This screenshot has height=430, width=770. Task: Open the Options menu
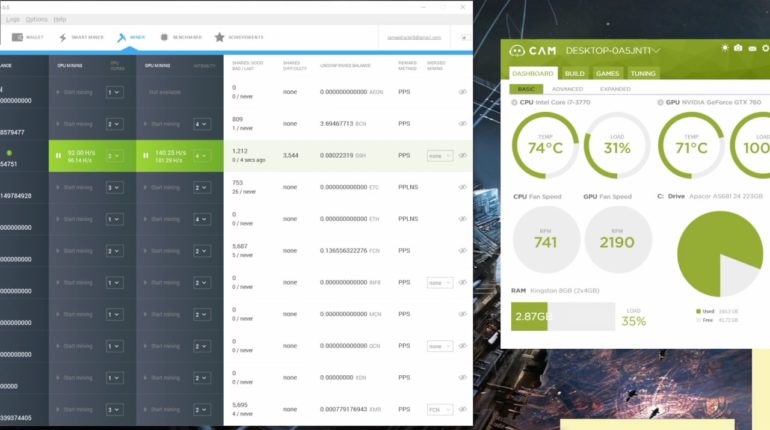click(36, 19)
